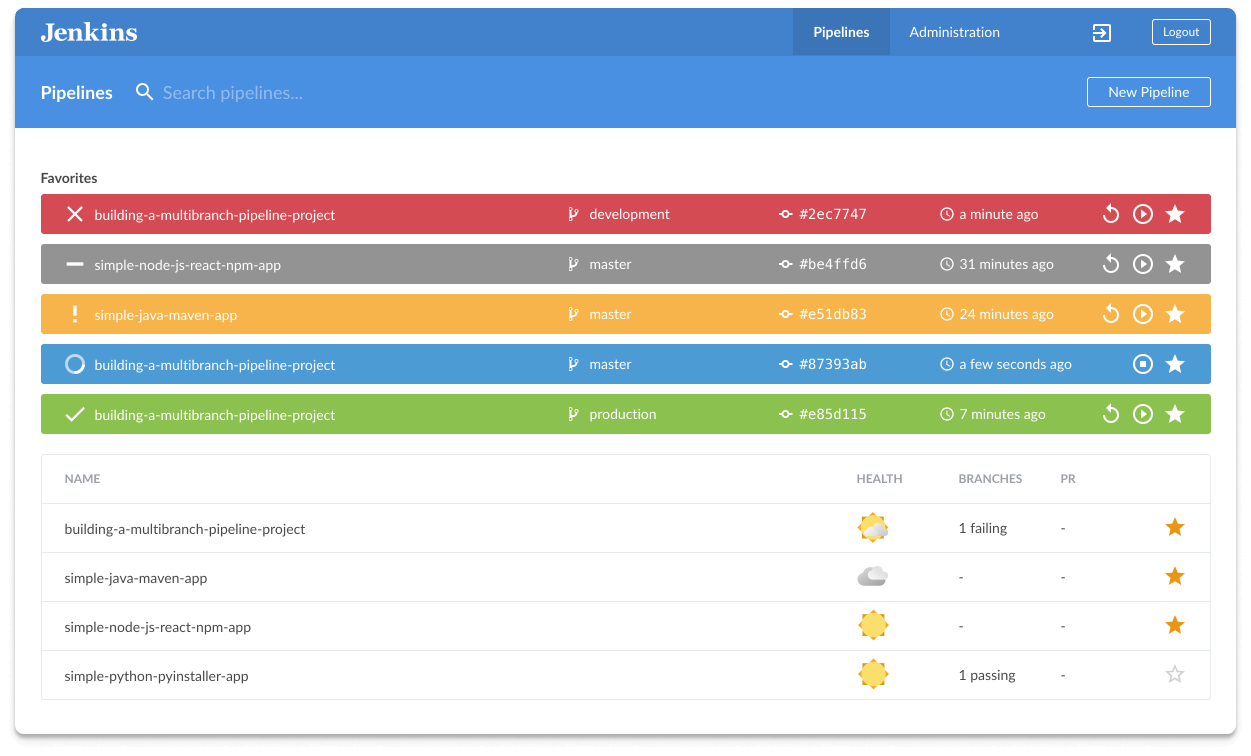Unfavorite the gray simple-node-js-react-npm-app card
Screen dimensions: 1251x756
pos(1175,264)
